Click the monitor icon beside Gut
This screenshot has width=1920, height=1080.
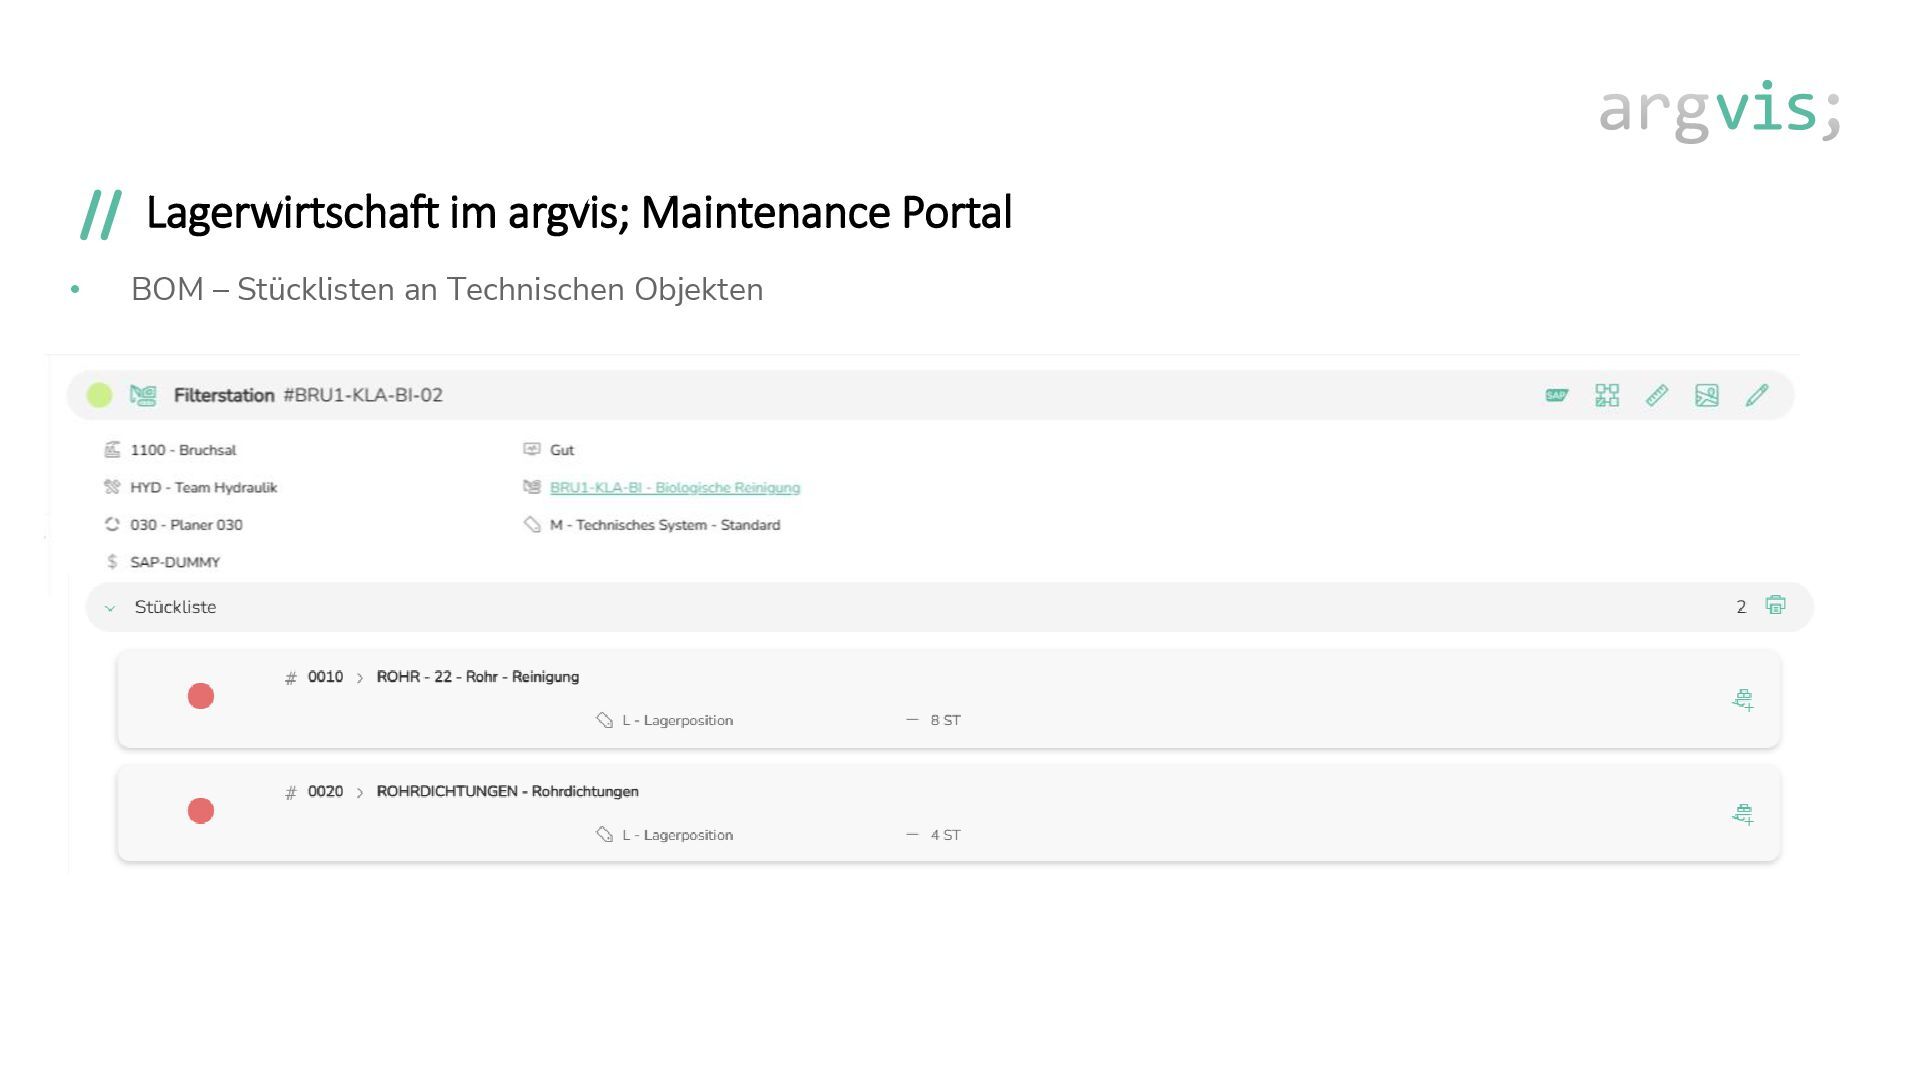pyautogui.click(x=532, y=450)
